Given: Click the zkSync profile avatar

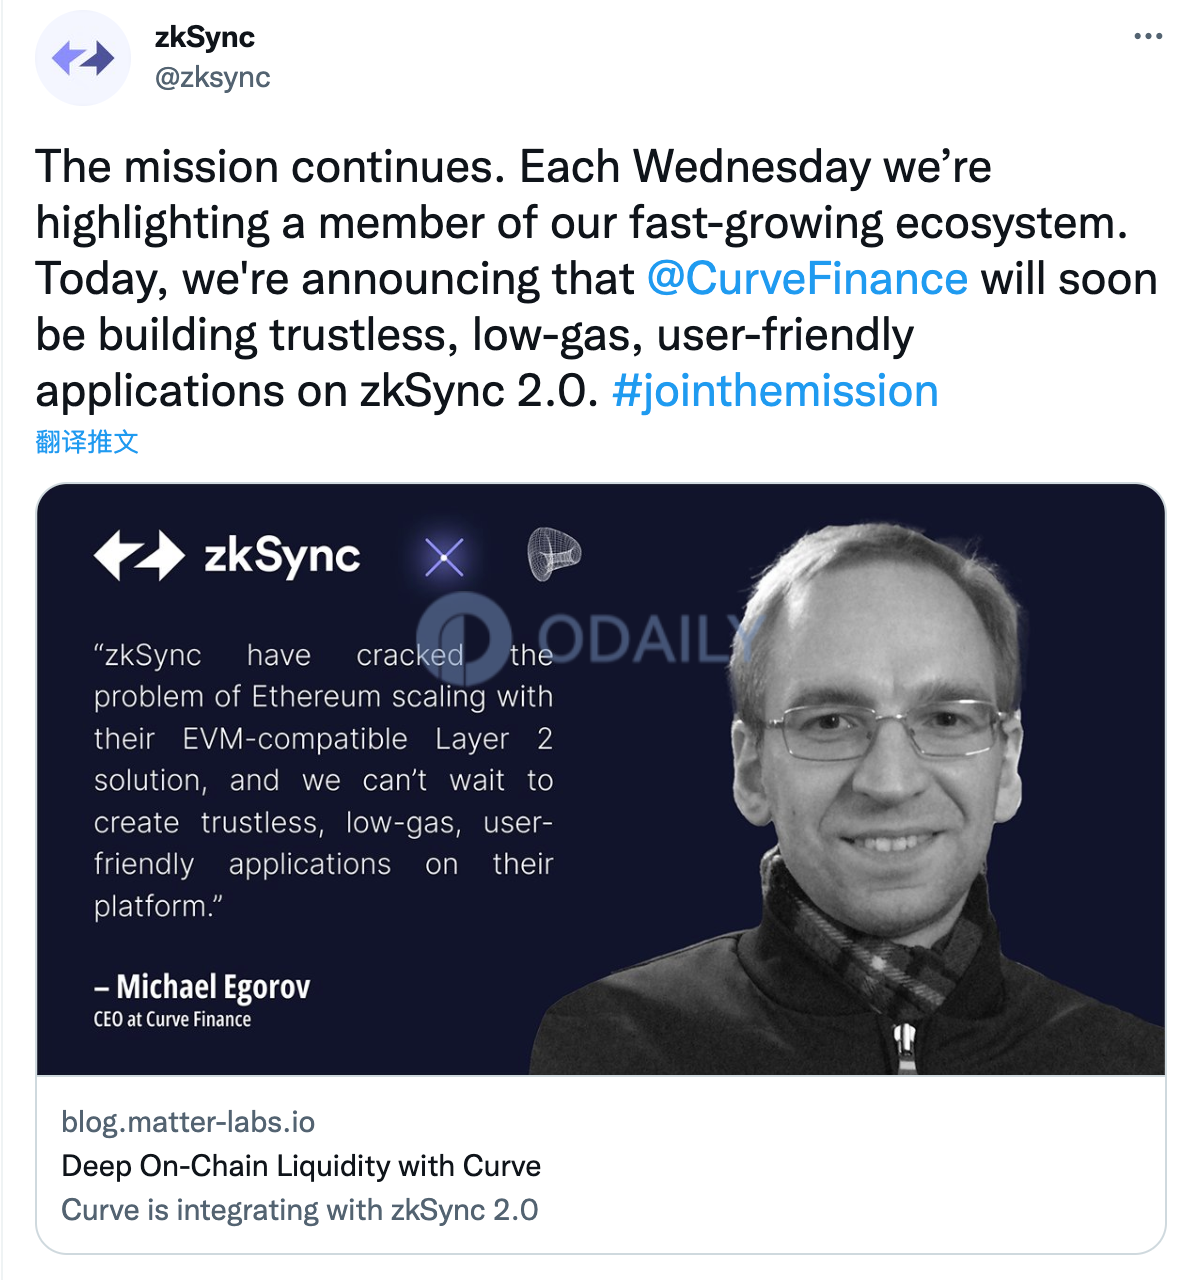Looking at the screenshot, I should (x=83, y=58).
